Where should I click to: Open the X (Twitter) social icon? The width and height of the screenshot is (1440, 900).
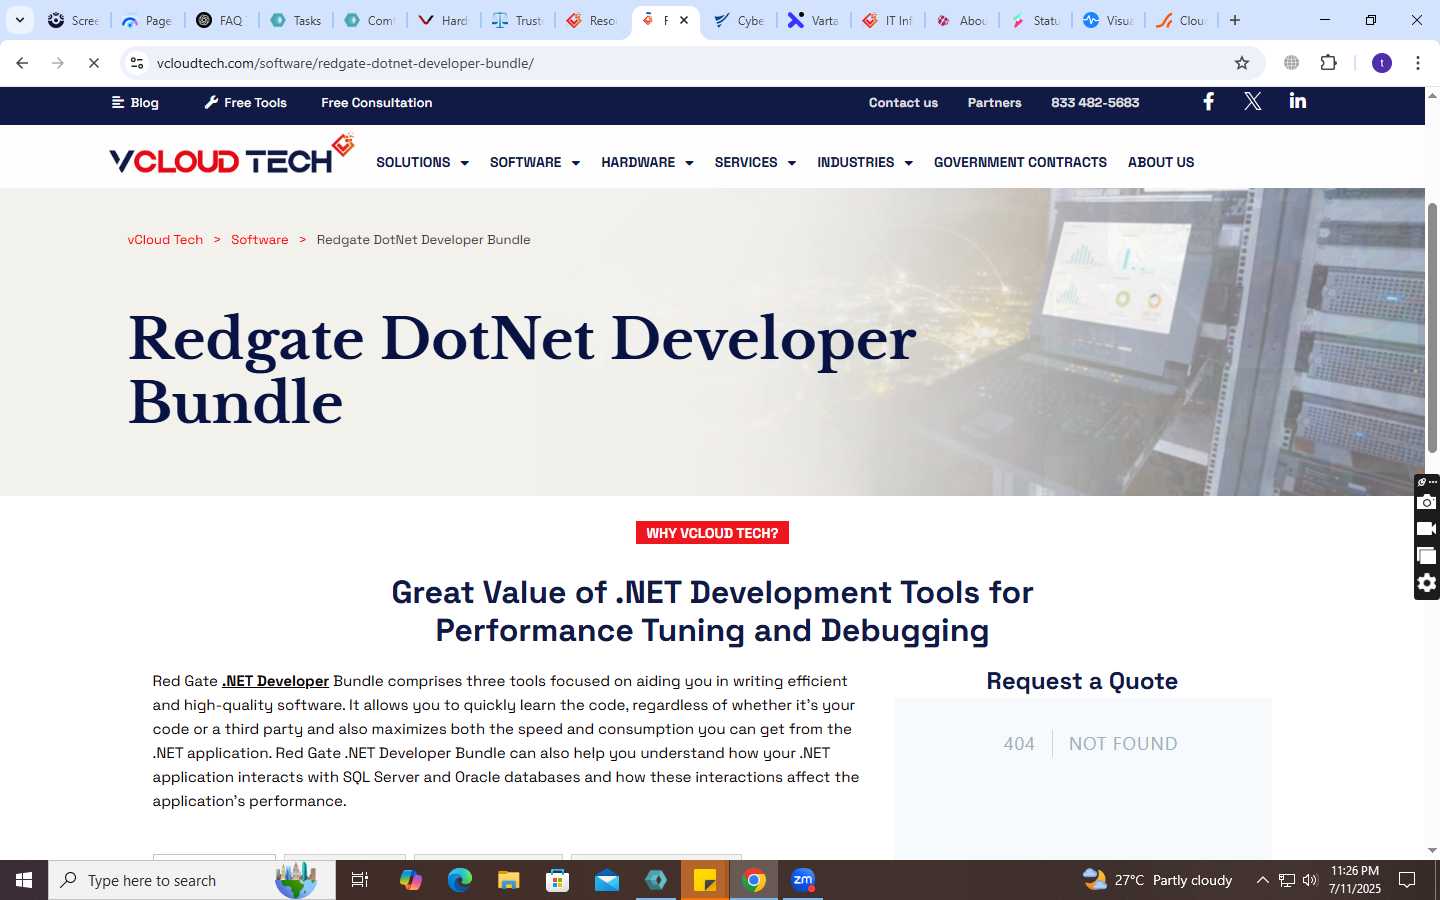(x=1252, y=102)
